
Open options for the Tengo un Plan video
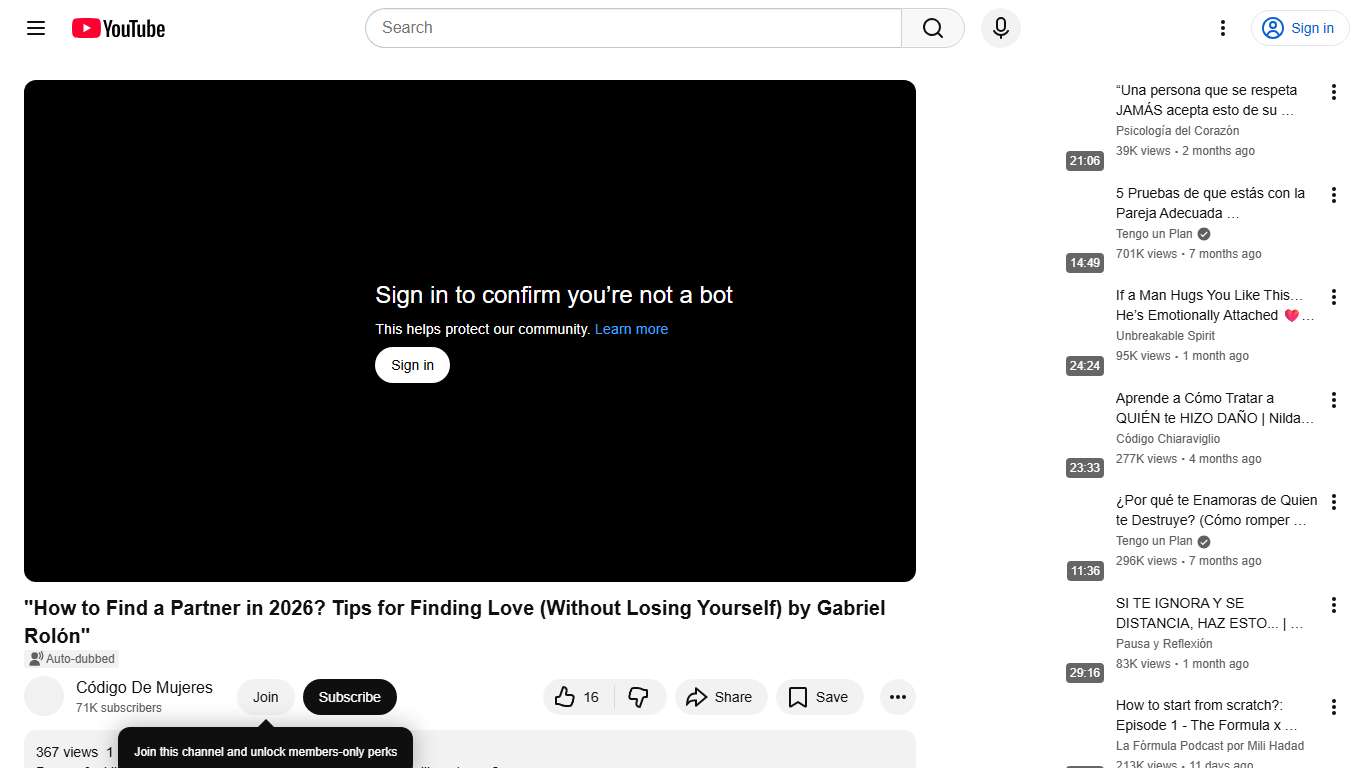tap(1333, 195)
